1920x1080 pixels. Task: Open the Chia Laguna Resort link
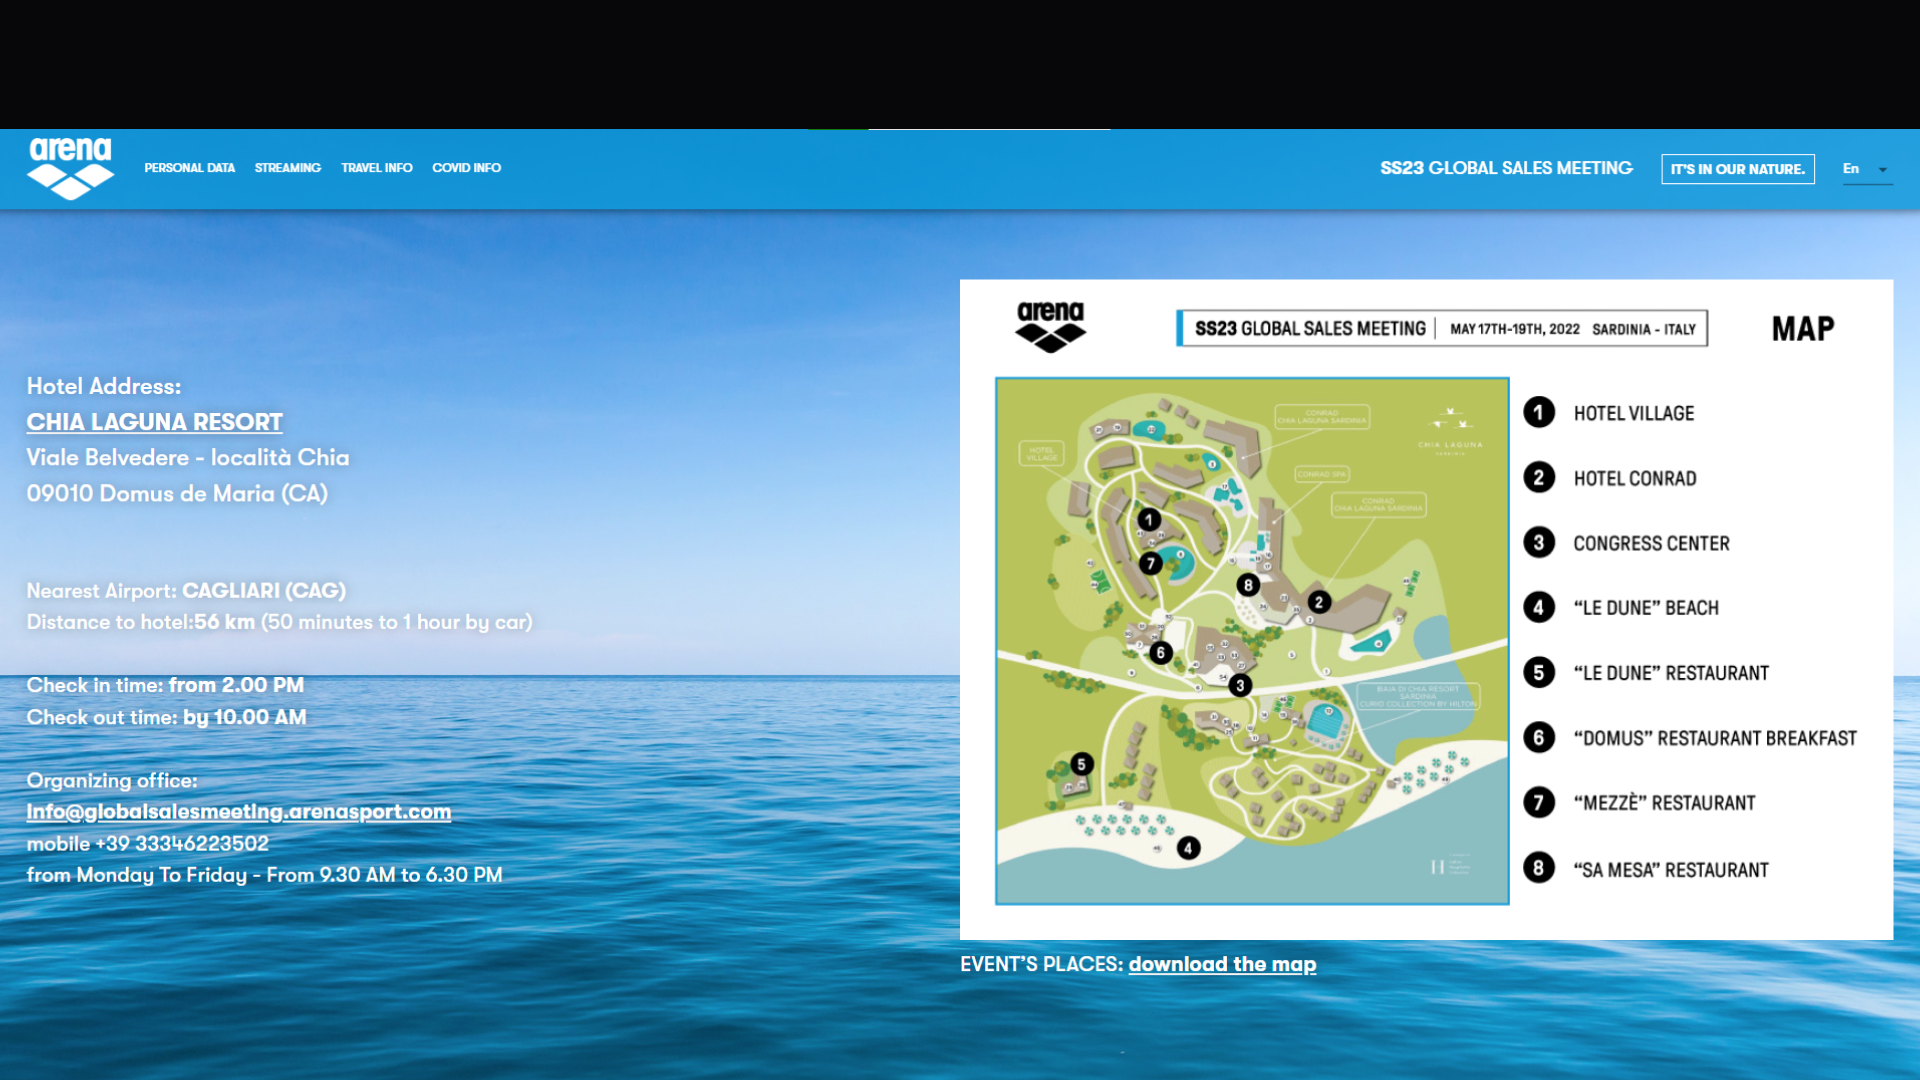pos(155,422)
